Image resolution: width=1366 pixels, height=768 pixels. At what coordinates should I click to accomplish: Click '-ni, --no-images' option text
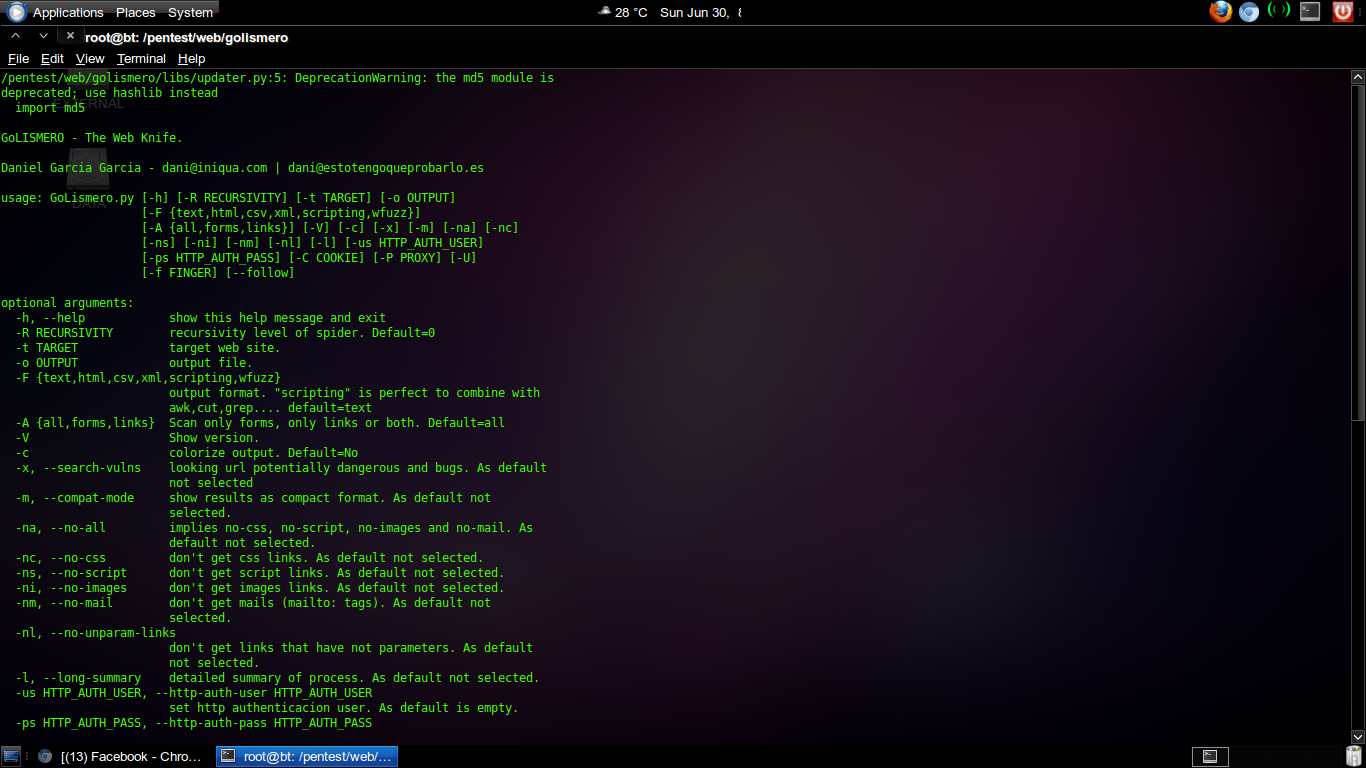point(71,588)
